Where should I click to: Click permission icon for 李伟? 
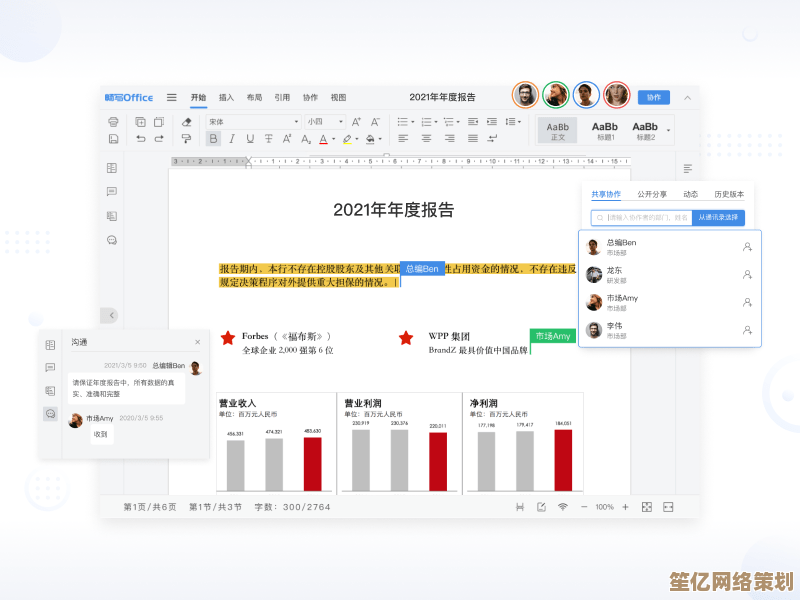(747, 330)
